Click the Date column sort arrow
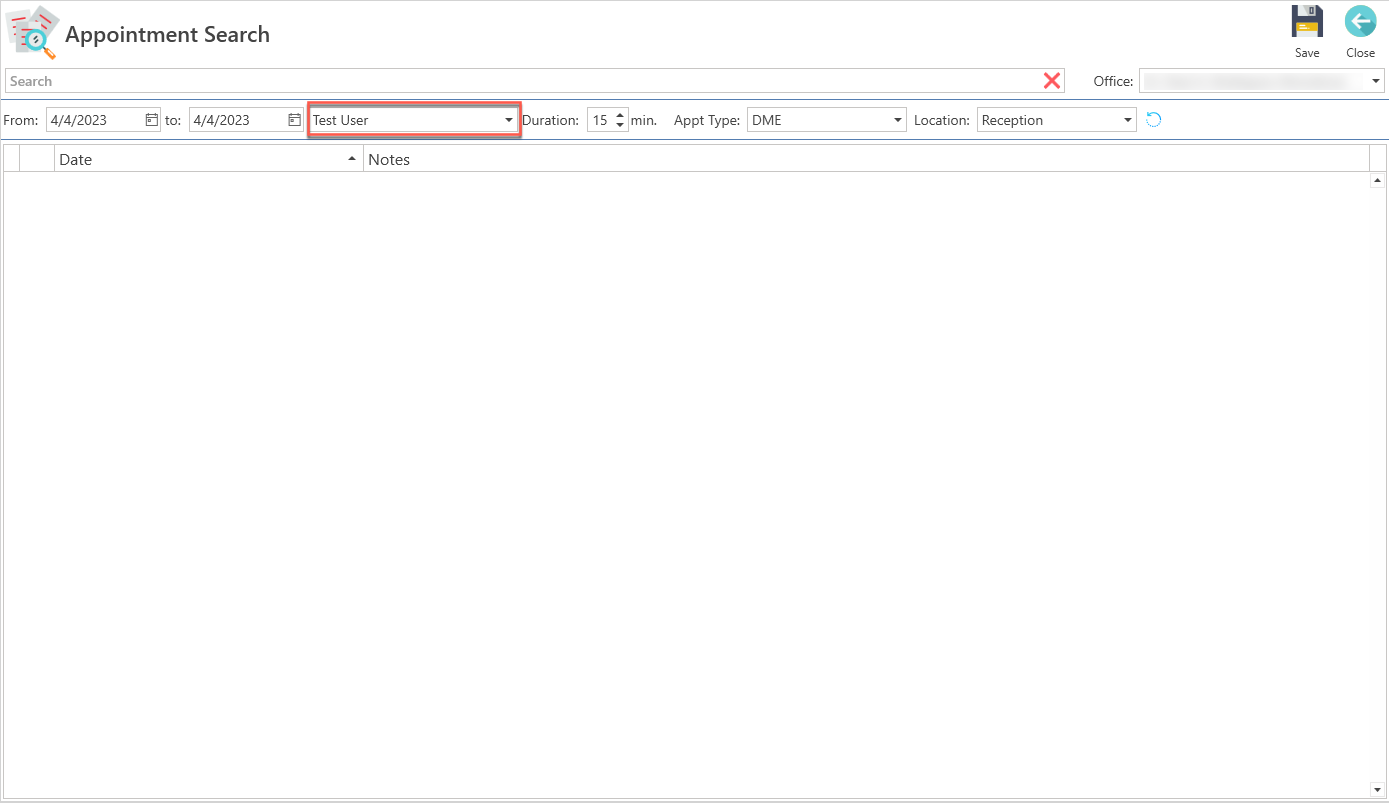 click(x=351, y=159)
